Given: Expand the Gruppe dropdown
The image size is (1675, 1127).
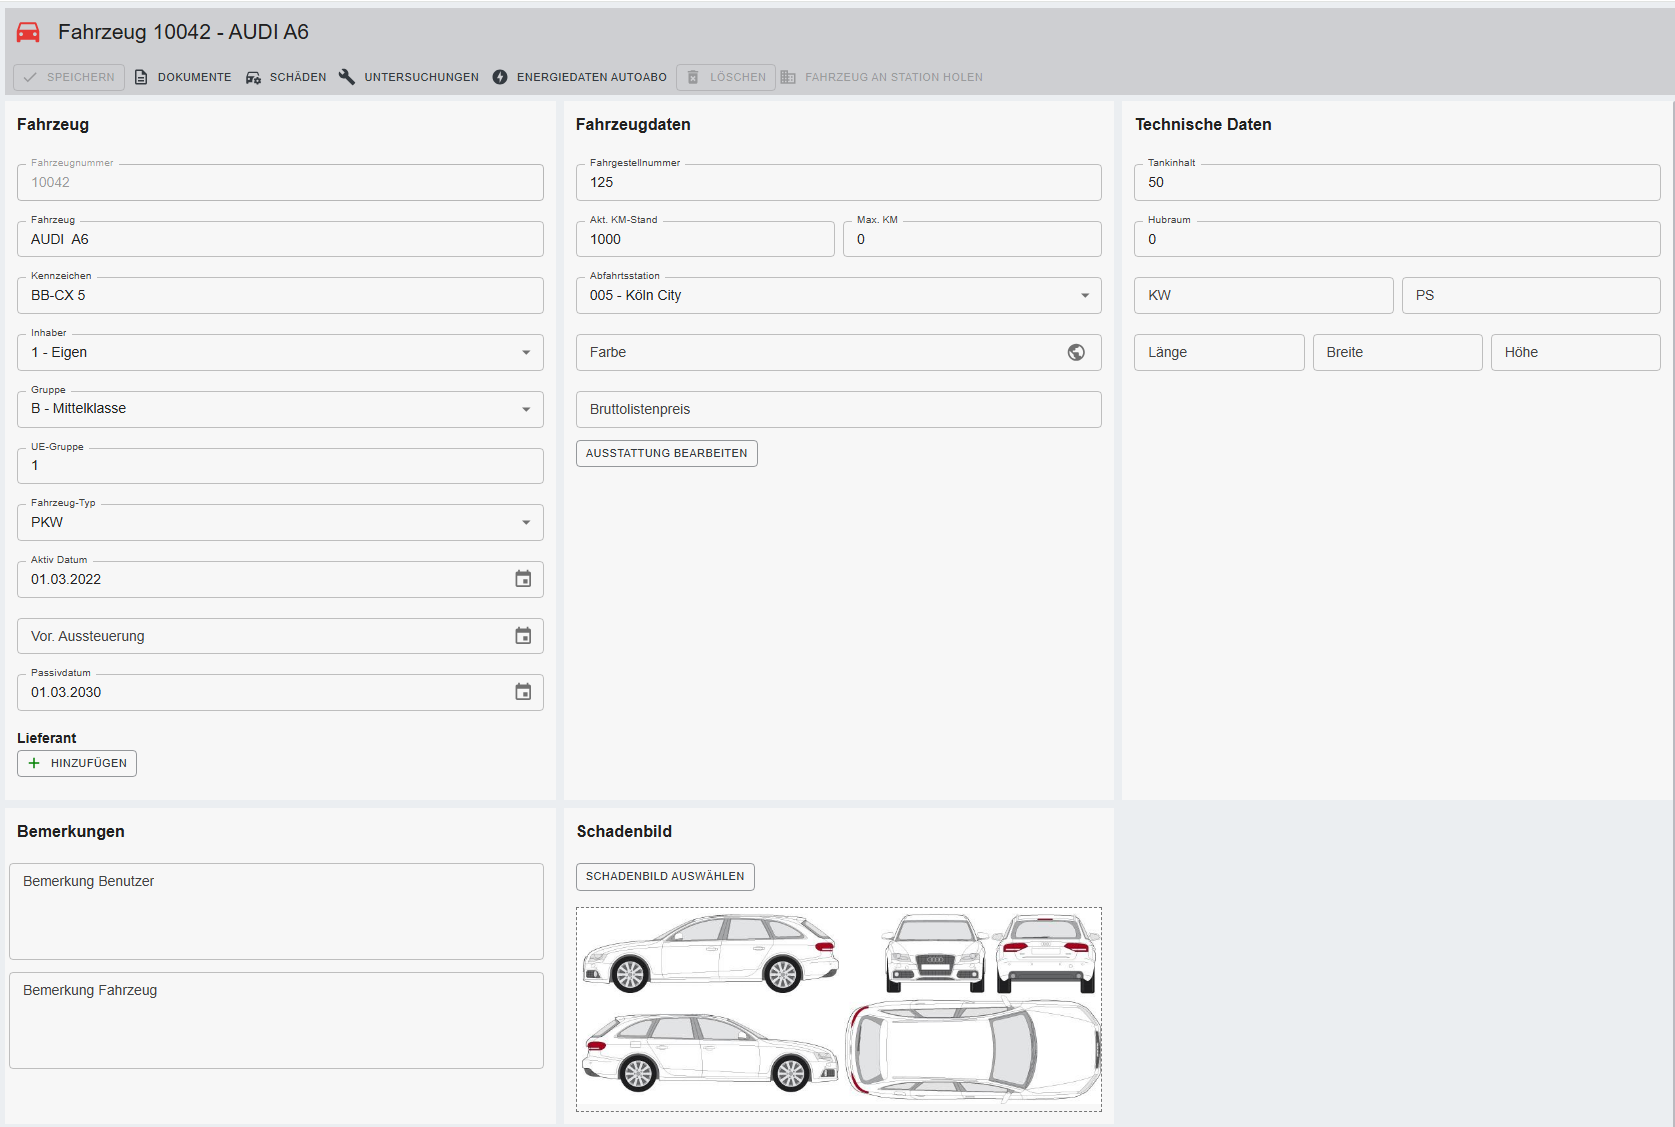Looking at the screenshot, I should pos(526,409).
